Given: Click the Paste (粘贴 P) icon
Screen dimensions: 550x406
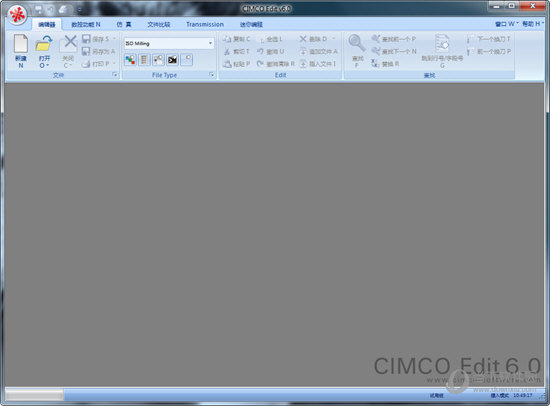Looking at the screenshot, I should 227,64.
